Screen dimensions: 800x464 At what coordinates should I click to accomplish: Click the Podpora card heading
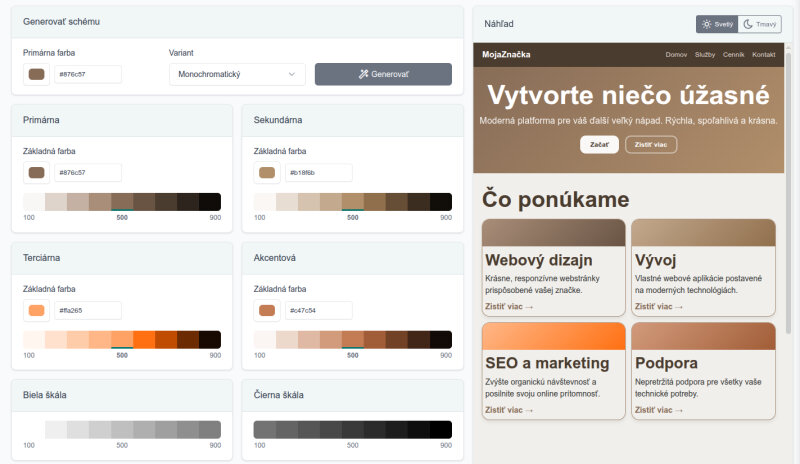coord(666,363)
